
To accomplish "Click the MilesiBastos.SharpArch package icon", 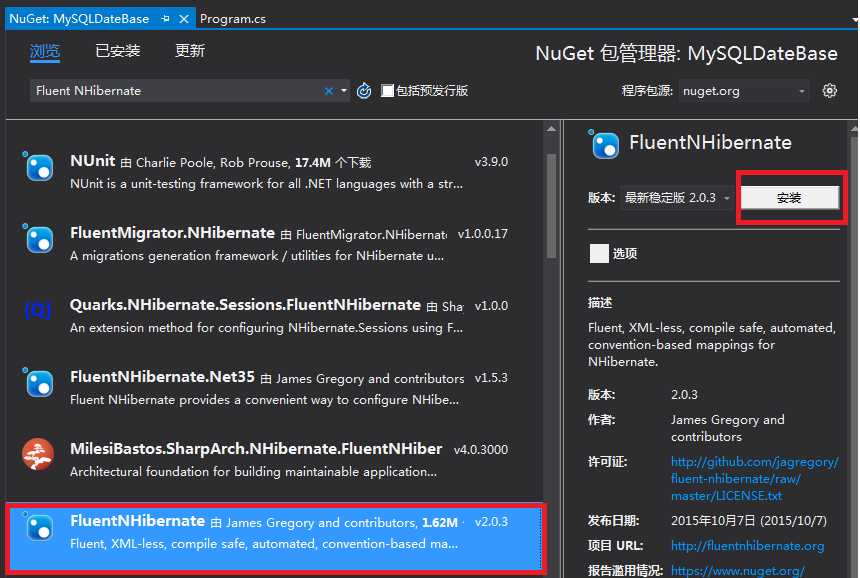I will [38, 455].
